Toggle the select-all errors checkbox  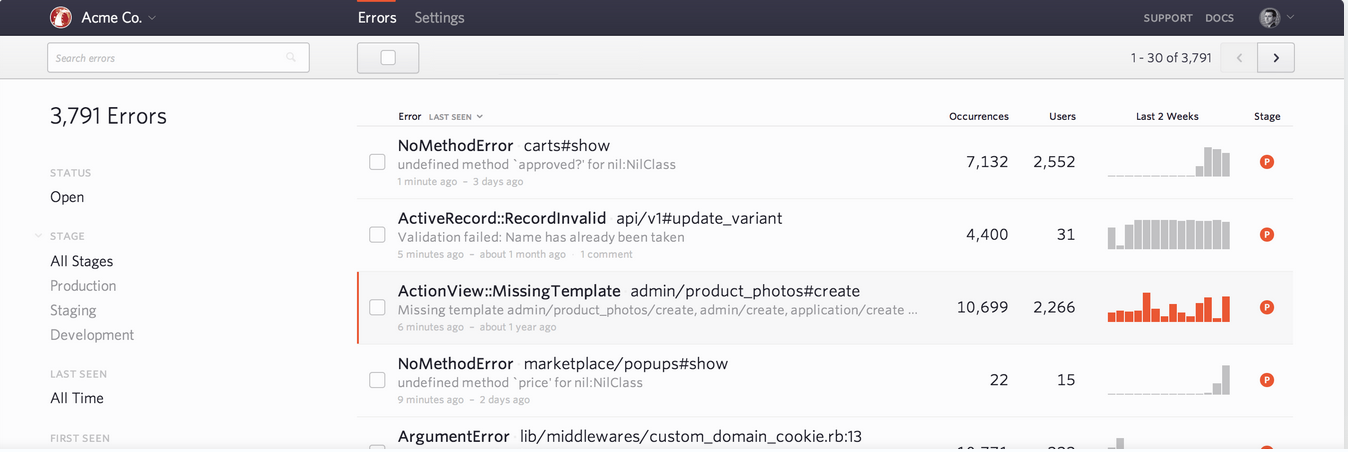point(388,58)
